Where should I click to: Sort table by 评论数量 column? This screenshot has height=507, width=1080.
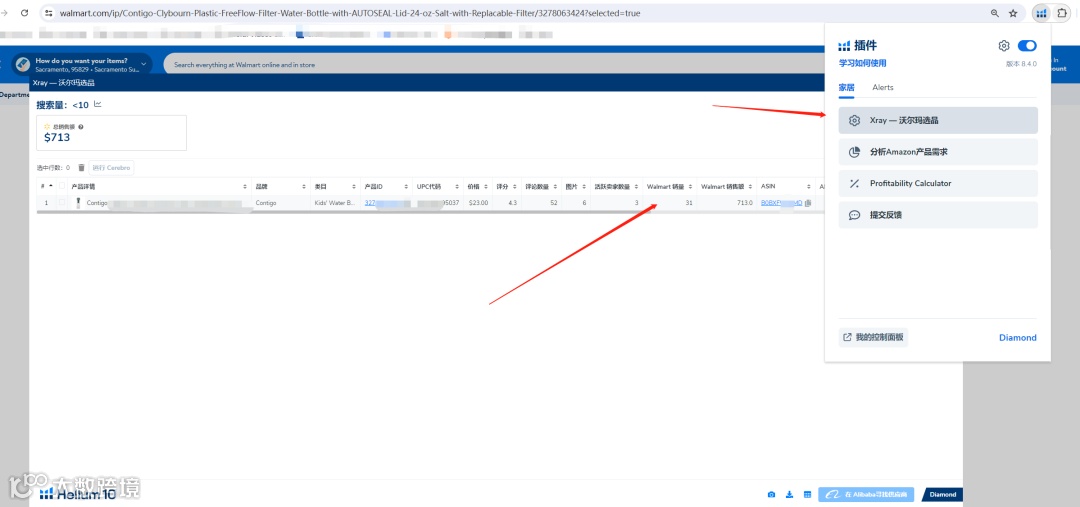coord(556,187)
